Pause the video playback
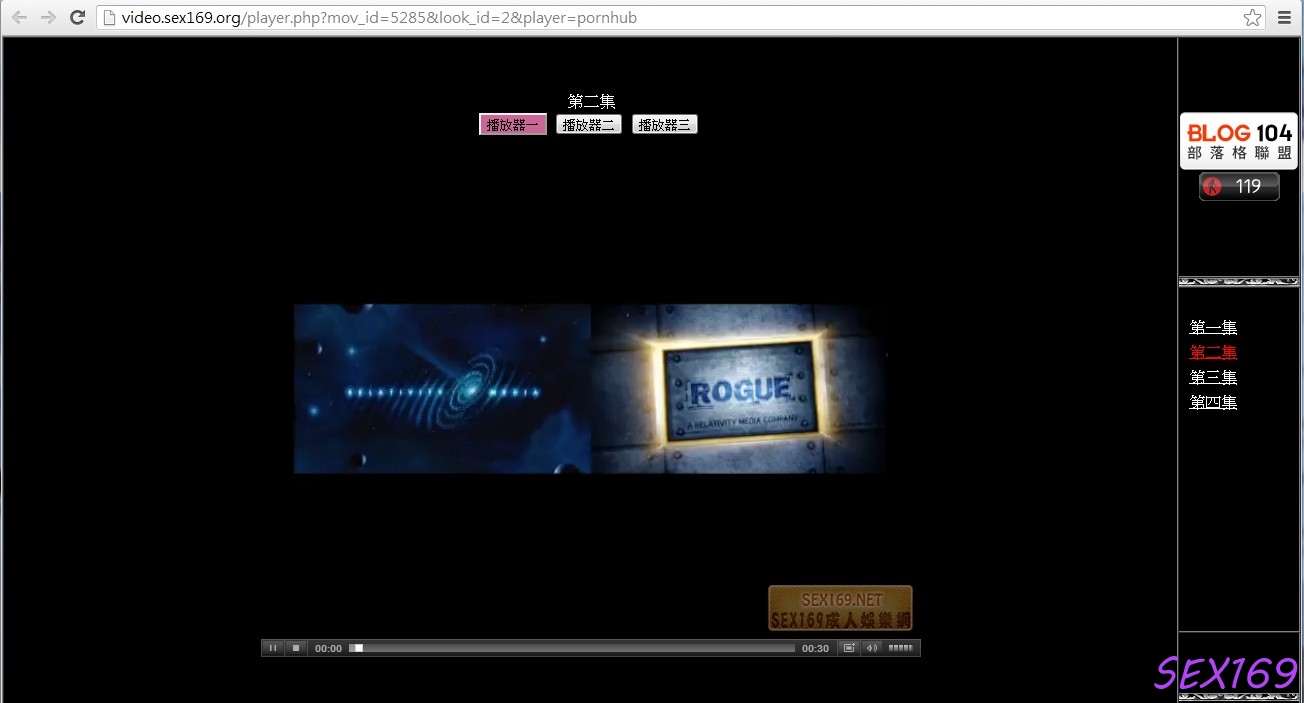The image size is (1304, 703). pos(273,648)
